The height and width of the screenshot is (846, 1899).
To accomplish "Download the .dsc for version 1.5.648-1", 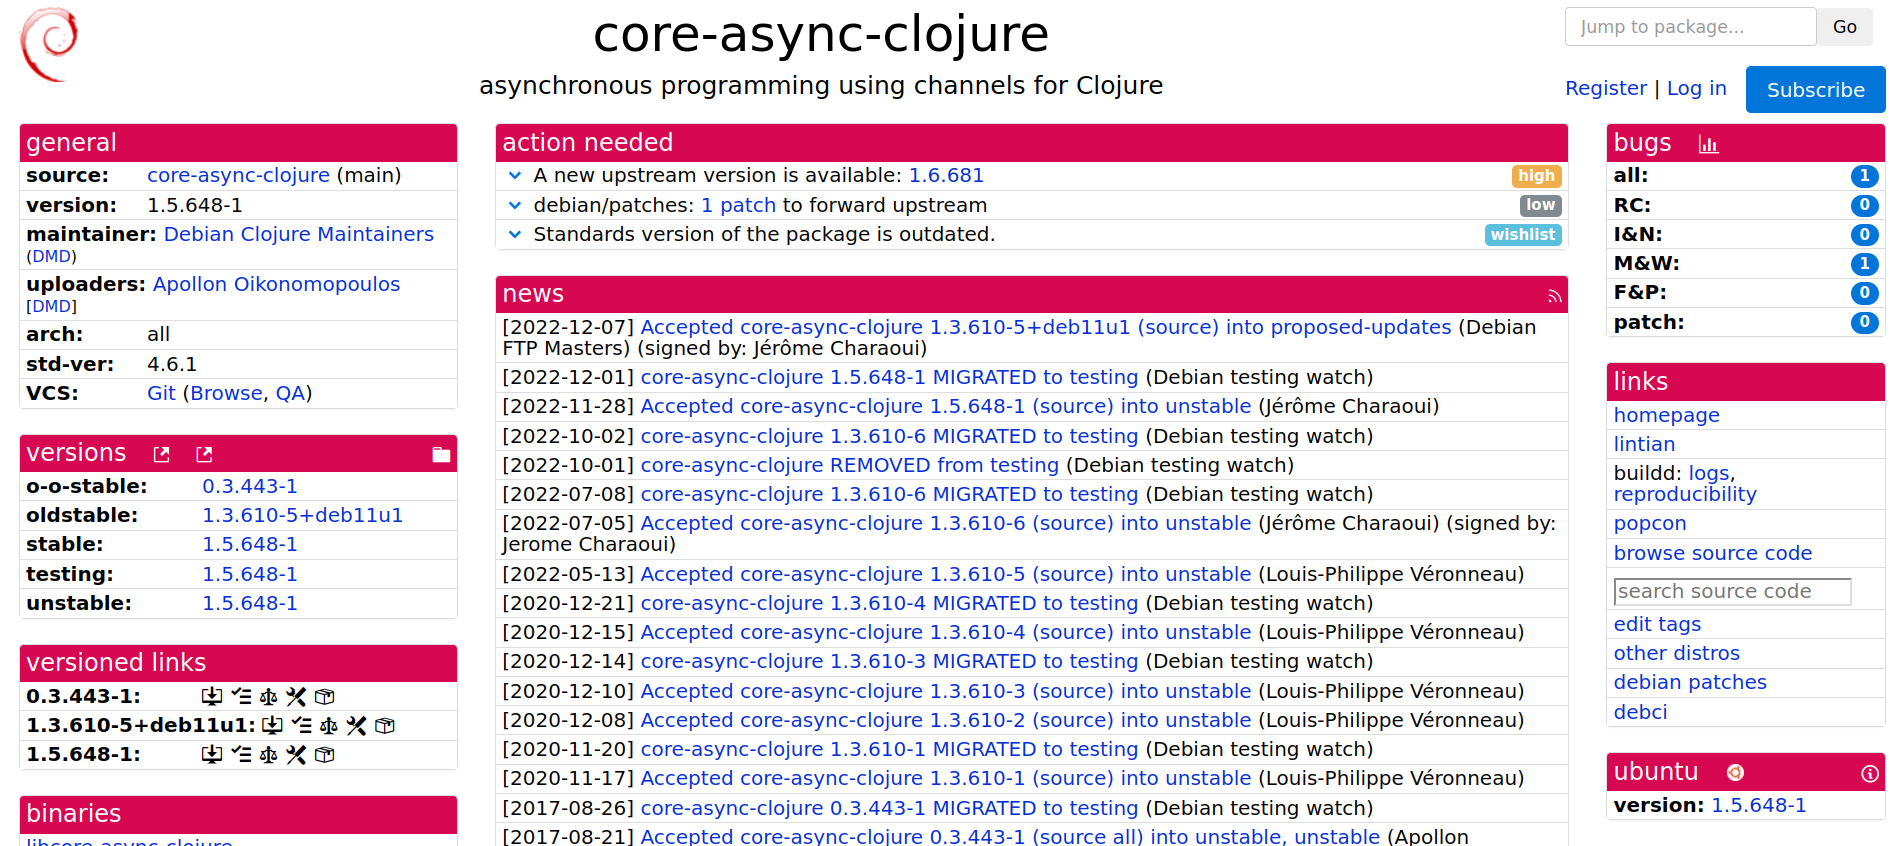I will coord(212,755).
